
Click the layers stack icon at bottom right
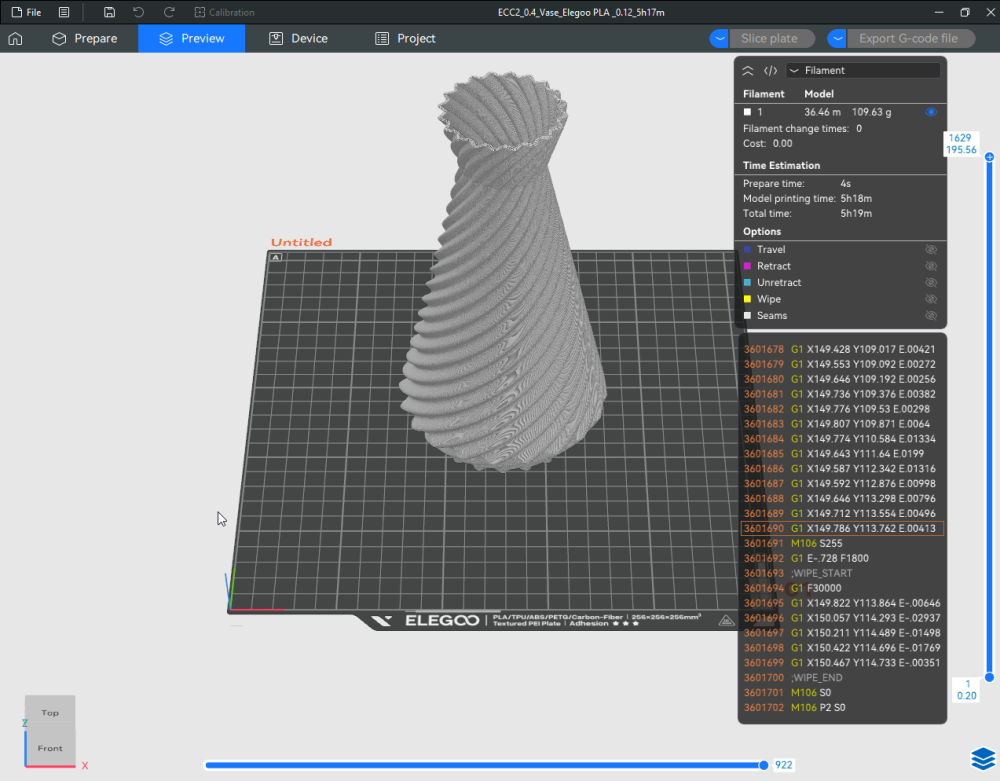point(981,758)
